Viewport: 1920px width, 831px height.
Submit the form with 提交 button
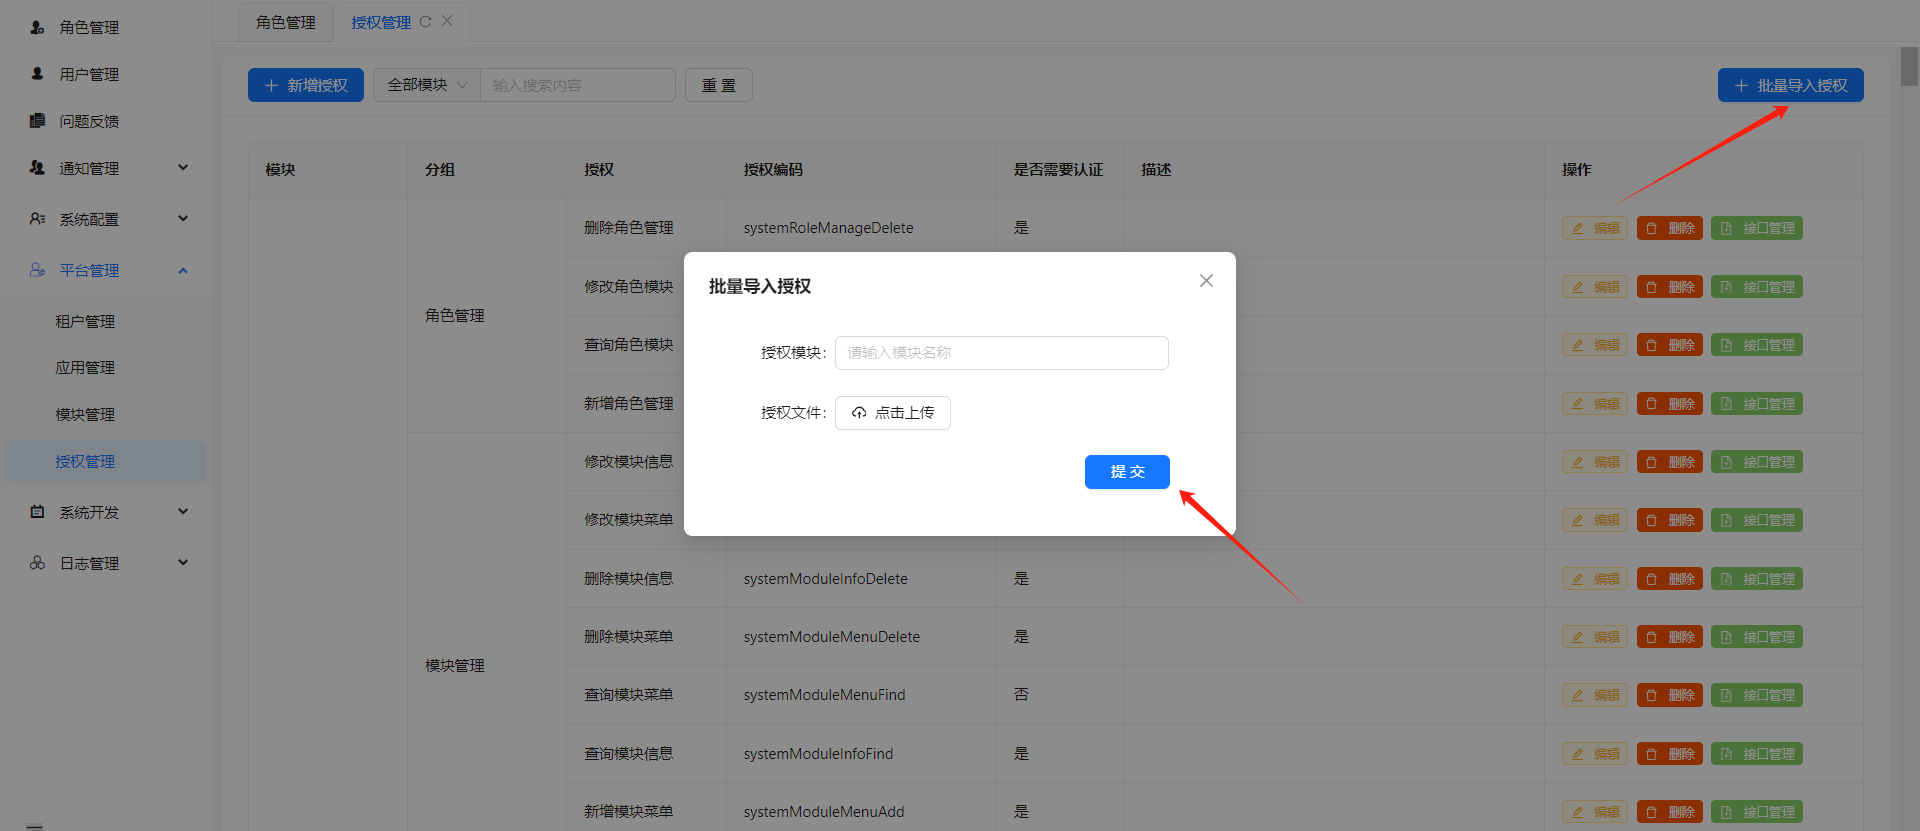point(1126,472)
